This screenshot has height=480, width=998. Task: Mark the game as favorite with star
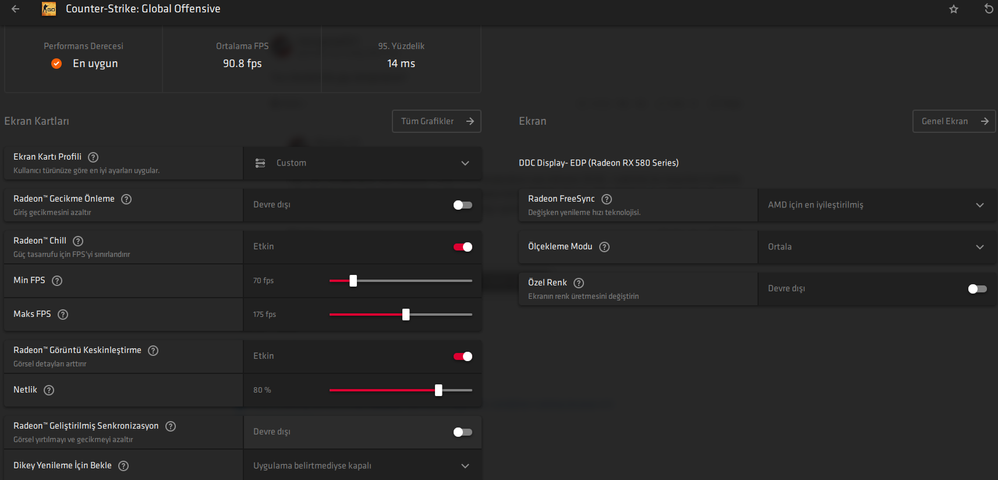point(953,9)
